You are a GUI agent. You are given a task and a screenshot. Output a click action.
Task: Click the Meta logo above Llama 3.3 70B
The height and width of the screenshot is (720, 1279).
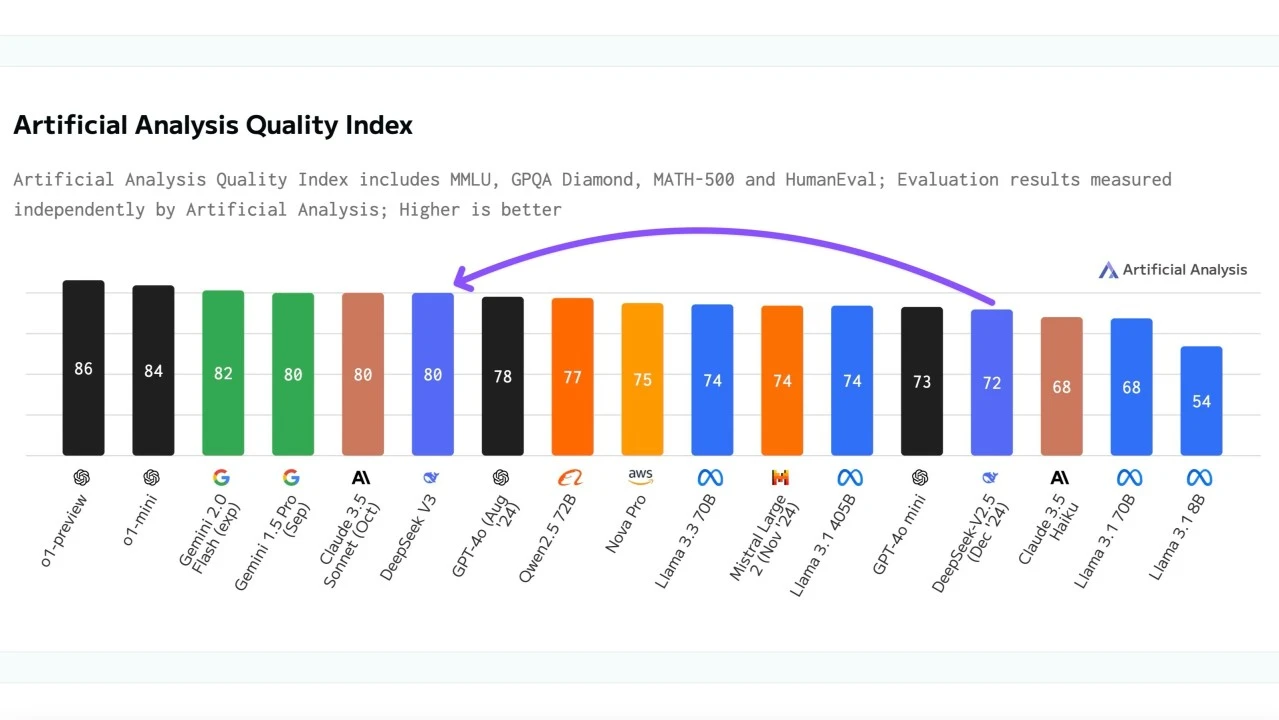point(711,478)
